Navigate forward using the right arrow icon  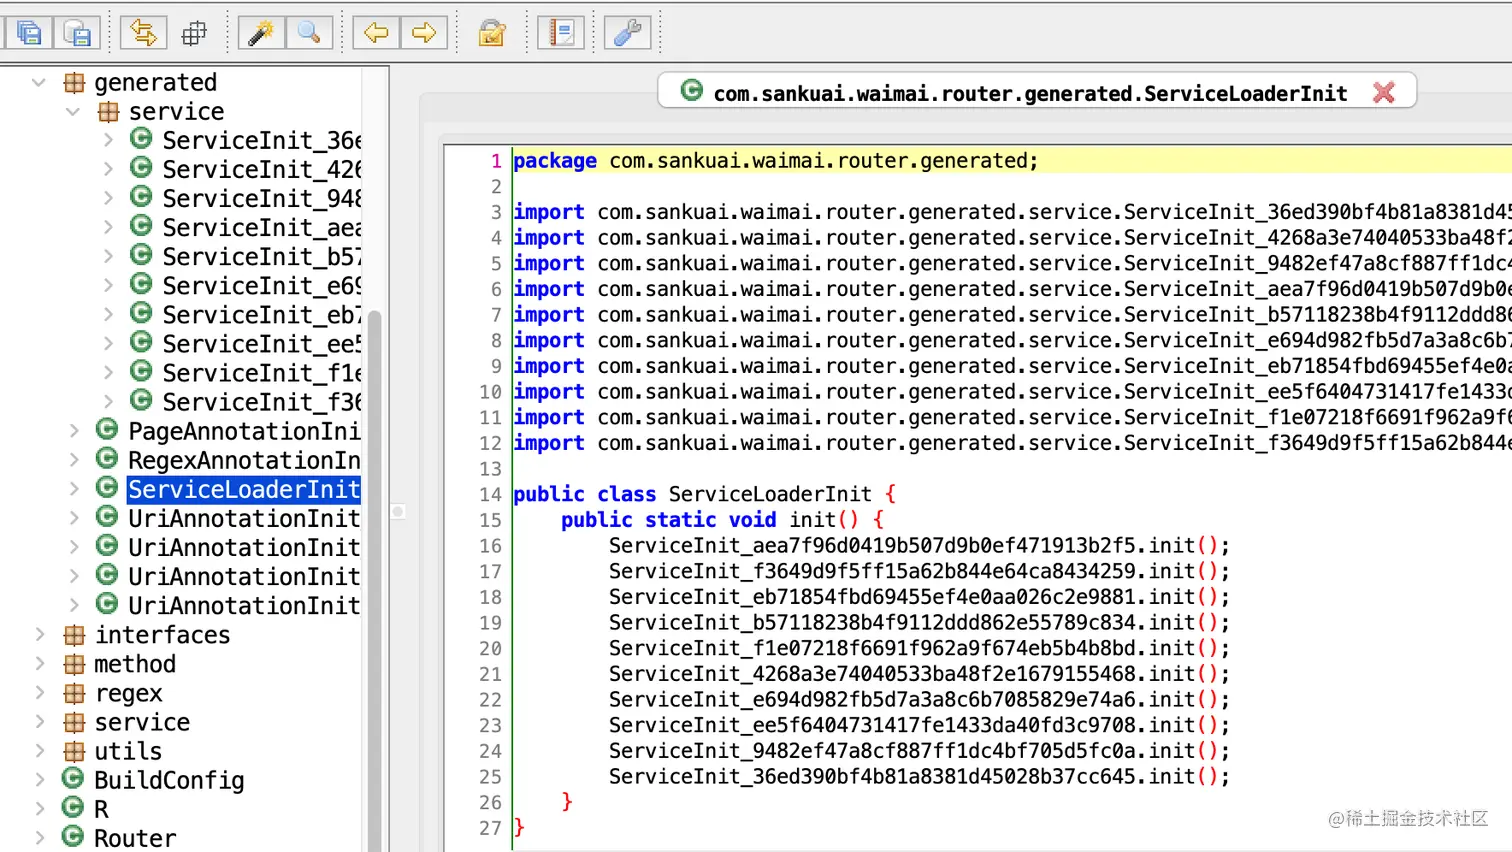424,31
